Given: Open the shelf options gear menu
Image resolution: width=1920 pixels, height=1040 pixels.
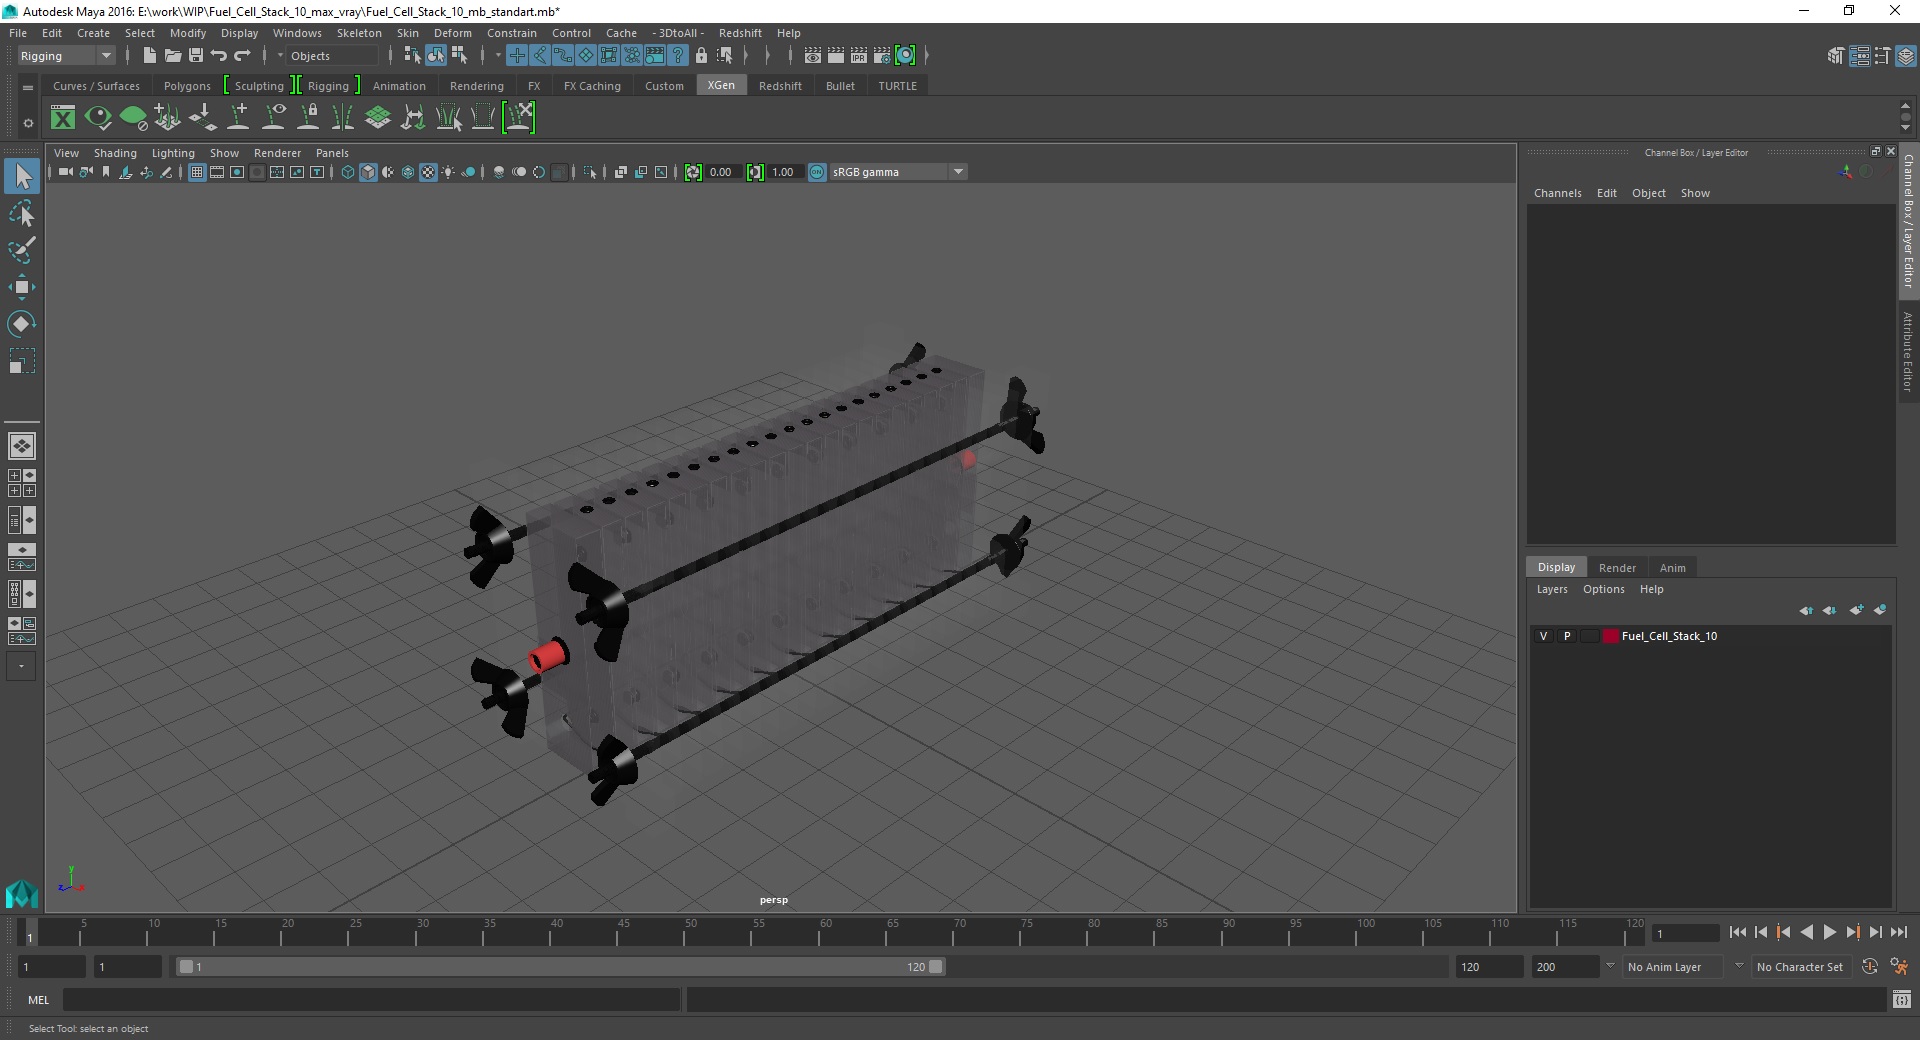Looking at the screenshot, I should [28, 123].
